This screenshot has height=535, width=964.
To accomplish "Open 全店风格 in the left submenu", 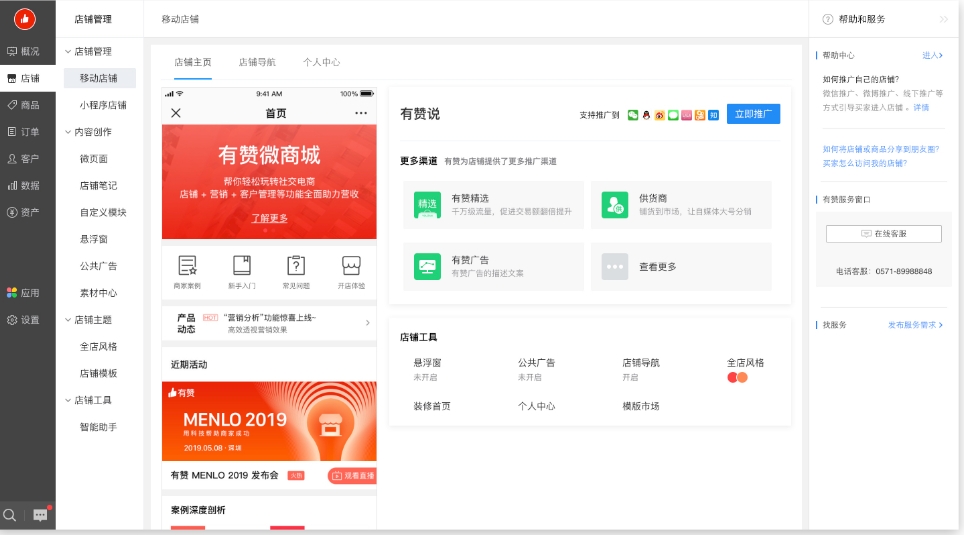I will click(x=98, y=347).
